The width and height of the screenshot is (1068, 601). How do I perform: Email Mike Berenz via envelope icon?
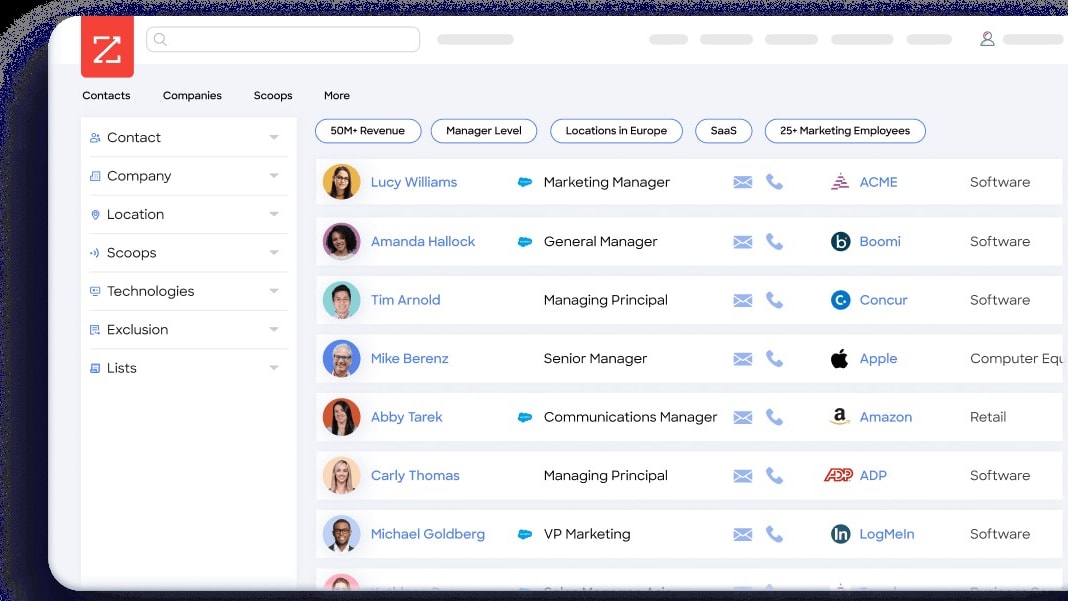tap(742, 358)
